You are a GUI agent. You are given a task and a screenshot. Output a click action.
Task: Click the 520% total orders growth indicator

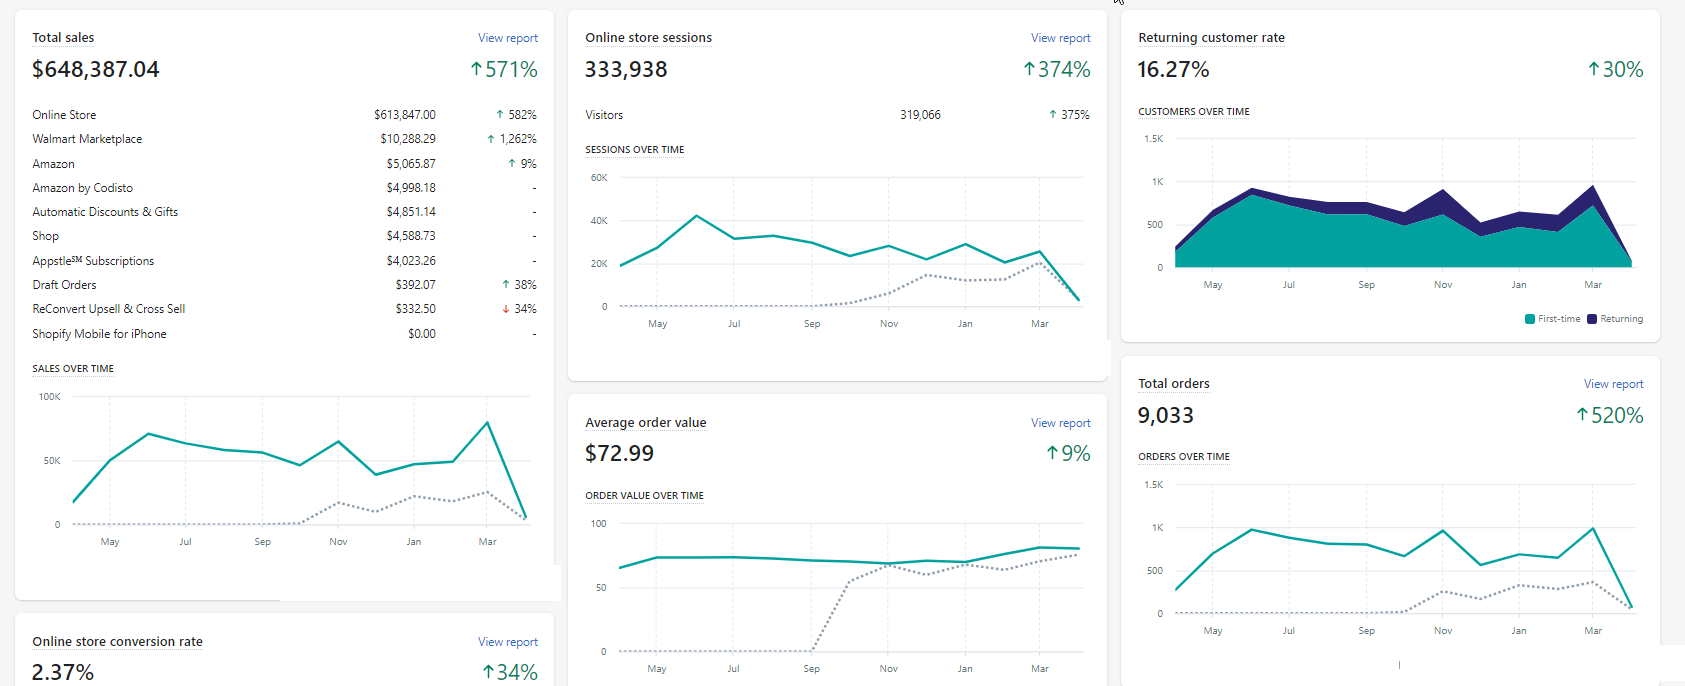(1610, 415)
